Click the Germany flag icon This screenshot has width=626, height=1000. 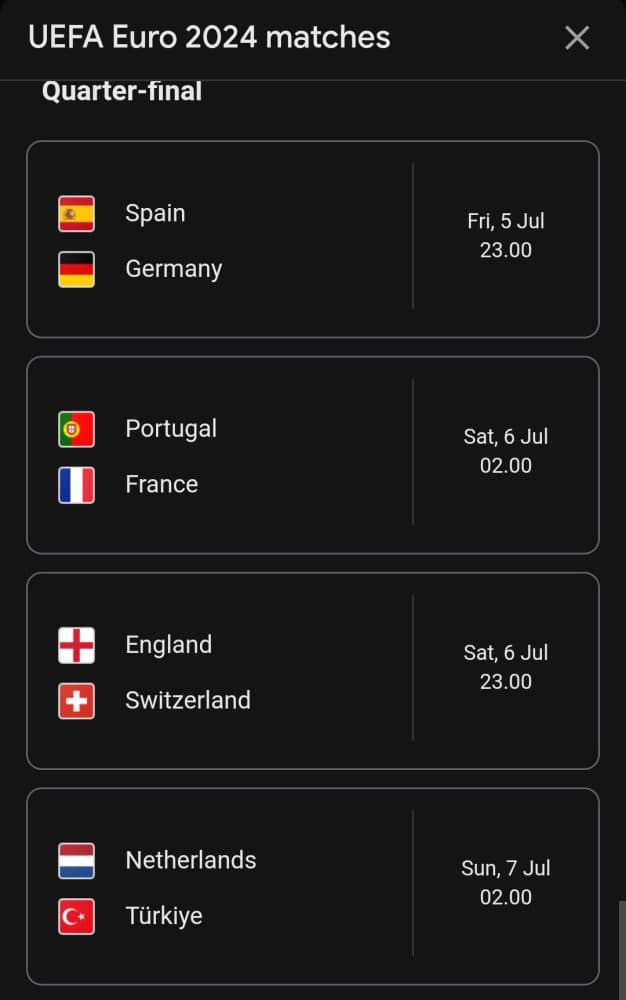77,269
